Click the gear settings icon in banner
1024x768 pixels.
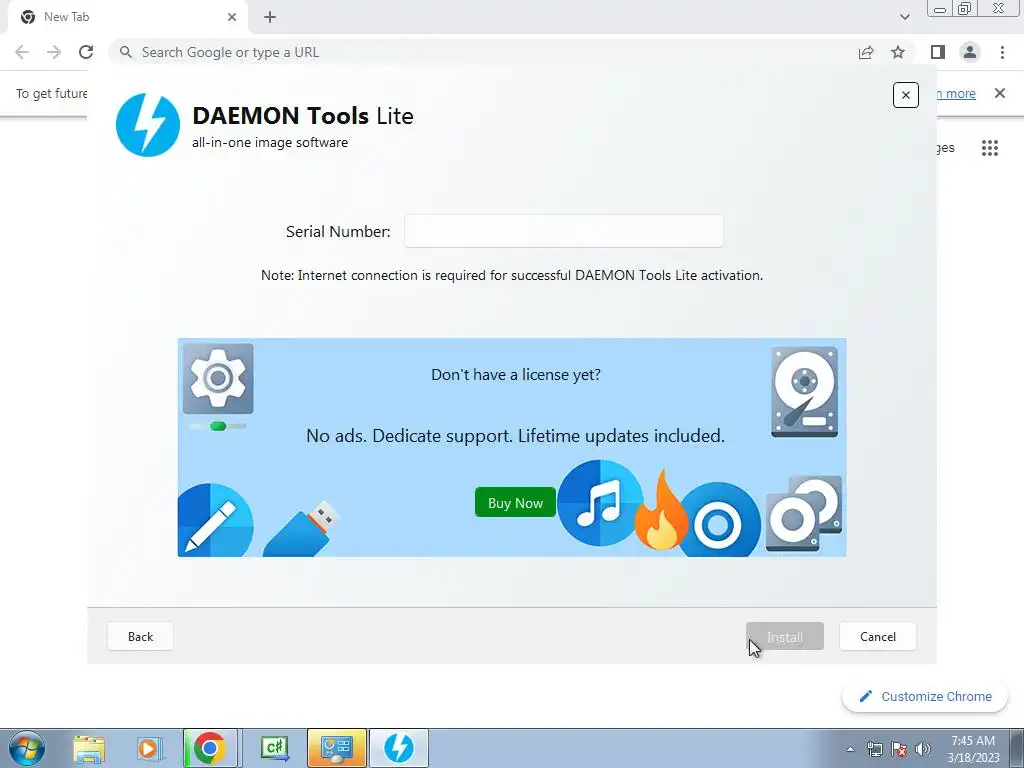(x=218, y=379)
